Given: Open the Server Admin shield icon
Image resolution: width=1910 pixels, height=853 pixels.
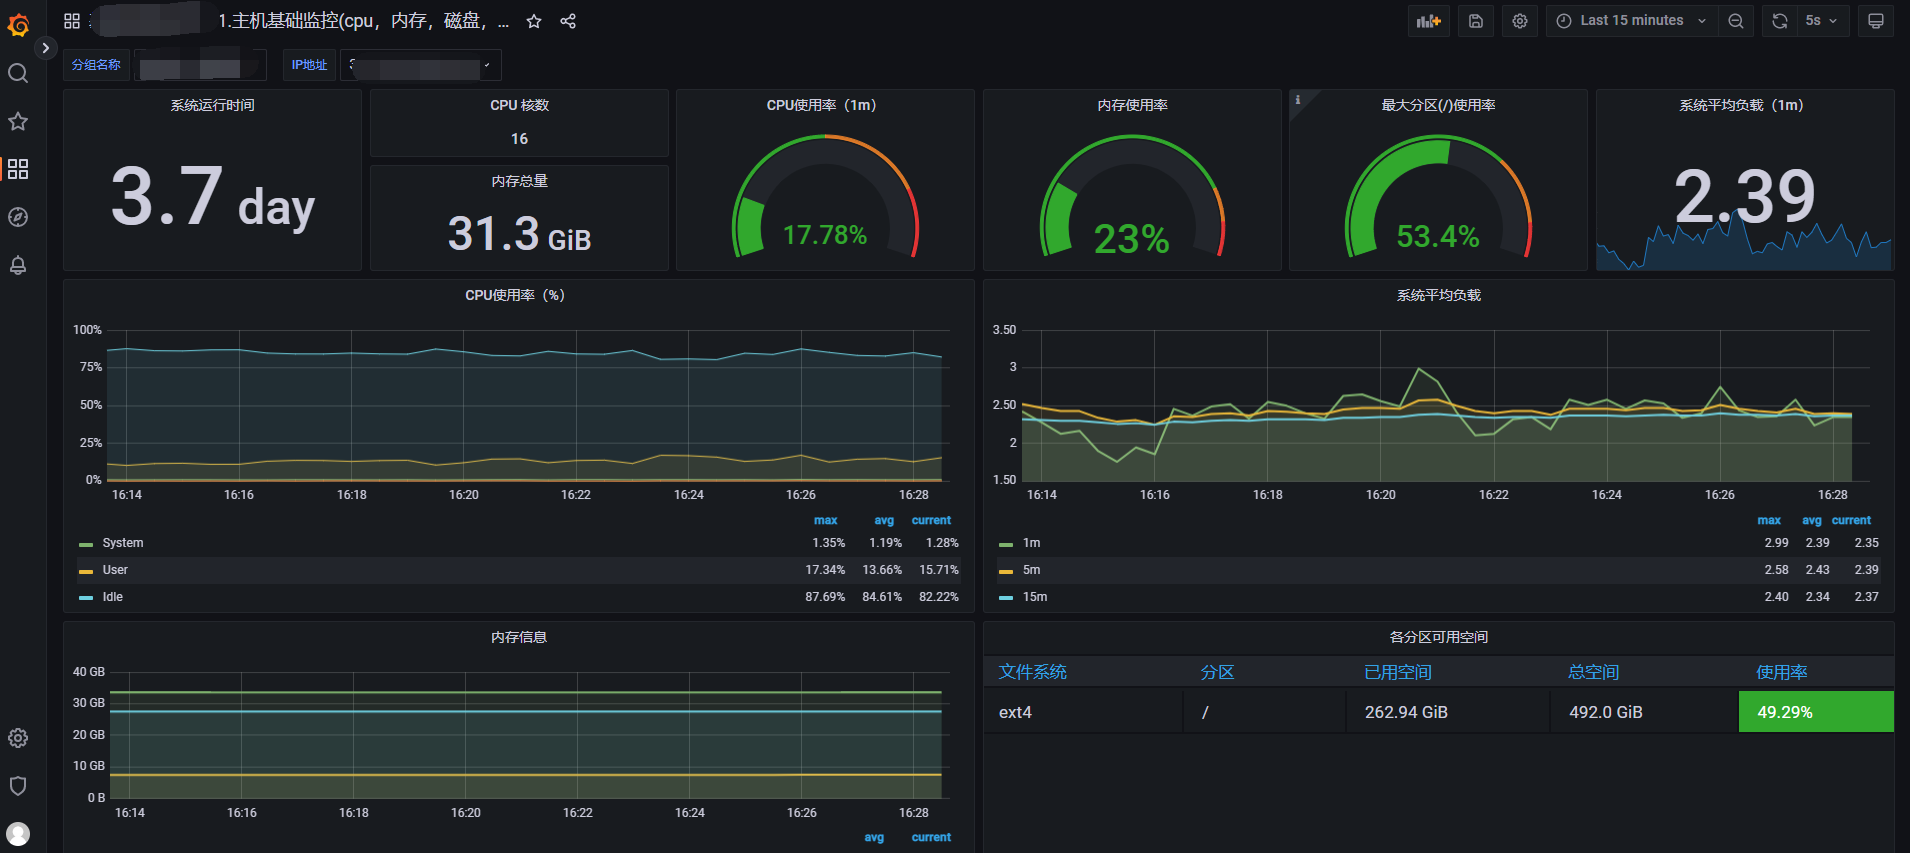Looking at the screenshot, I should tap(18, 786).
